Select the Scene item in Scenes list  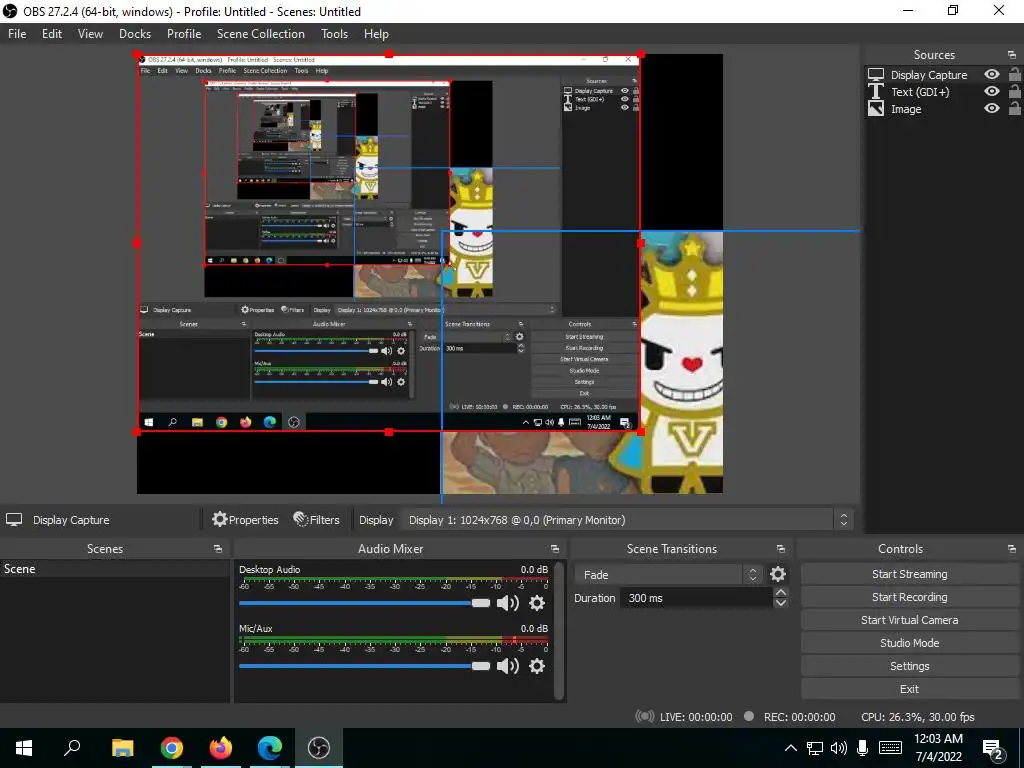115,569
